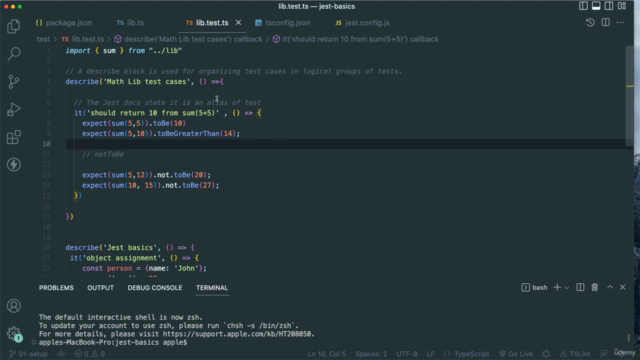This screenshot has height=360, width=640.
Task: Click the errors and warnings count in status bar
Action: 90,354
